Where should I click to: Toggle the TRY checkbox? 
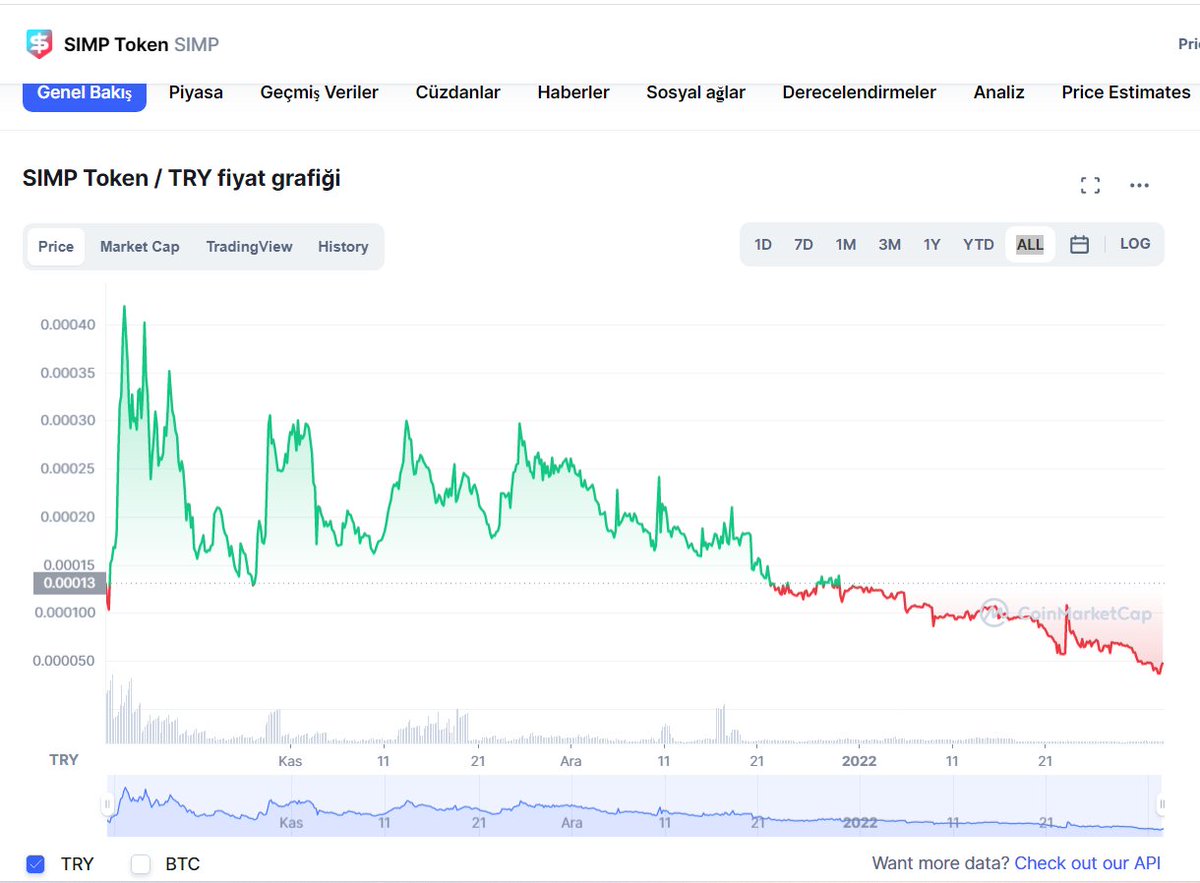36,864
